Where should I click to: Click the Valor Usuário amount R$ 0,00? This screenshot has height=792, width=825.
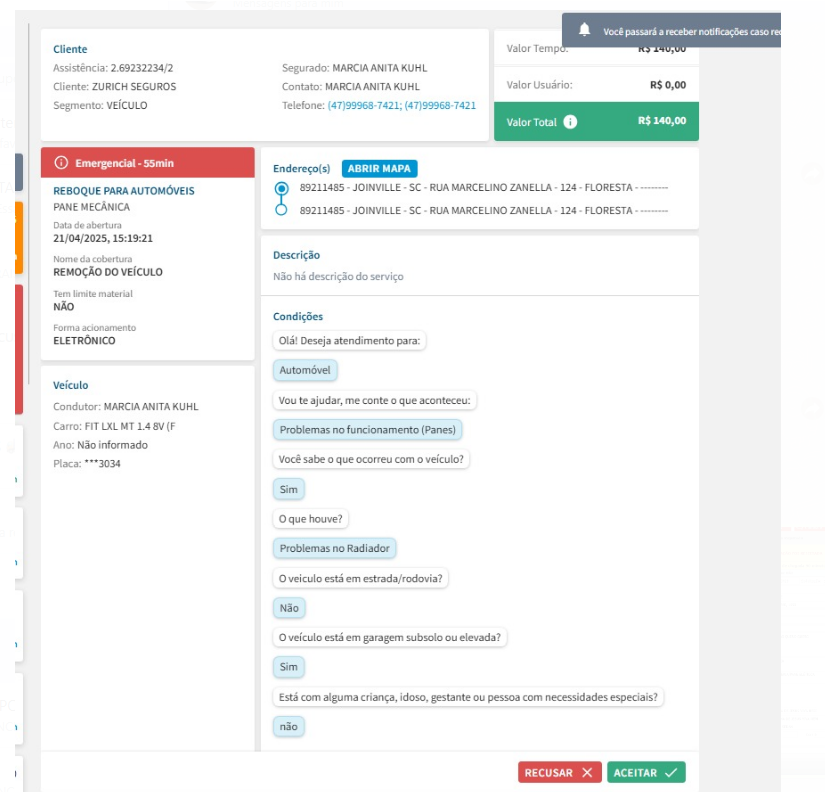[668, 85]
